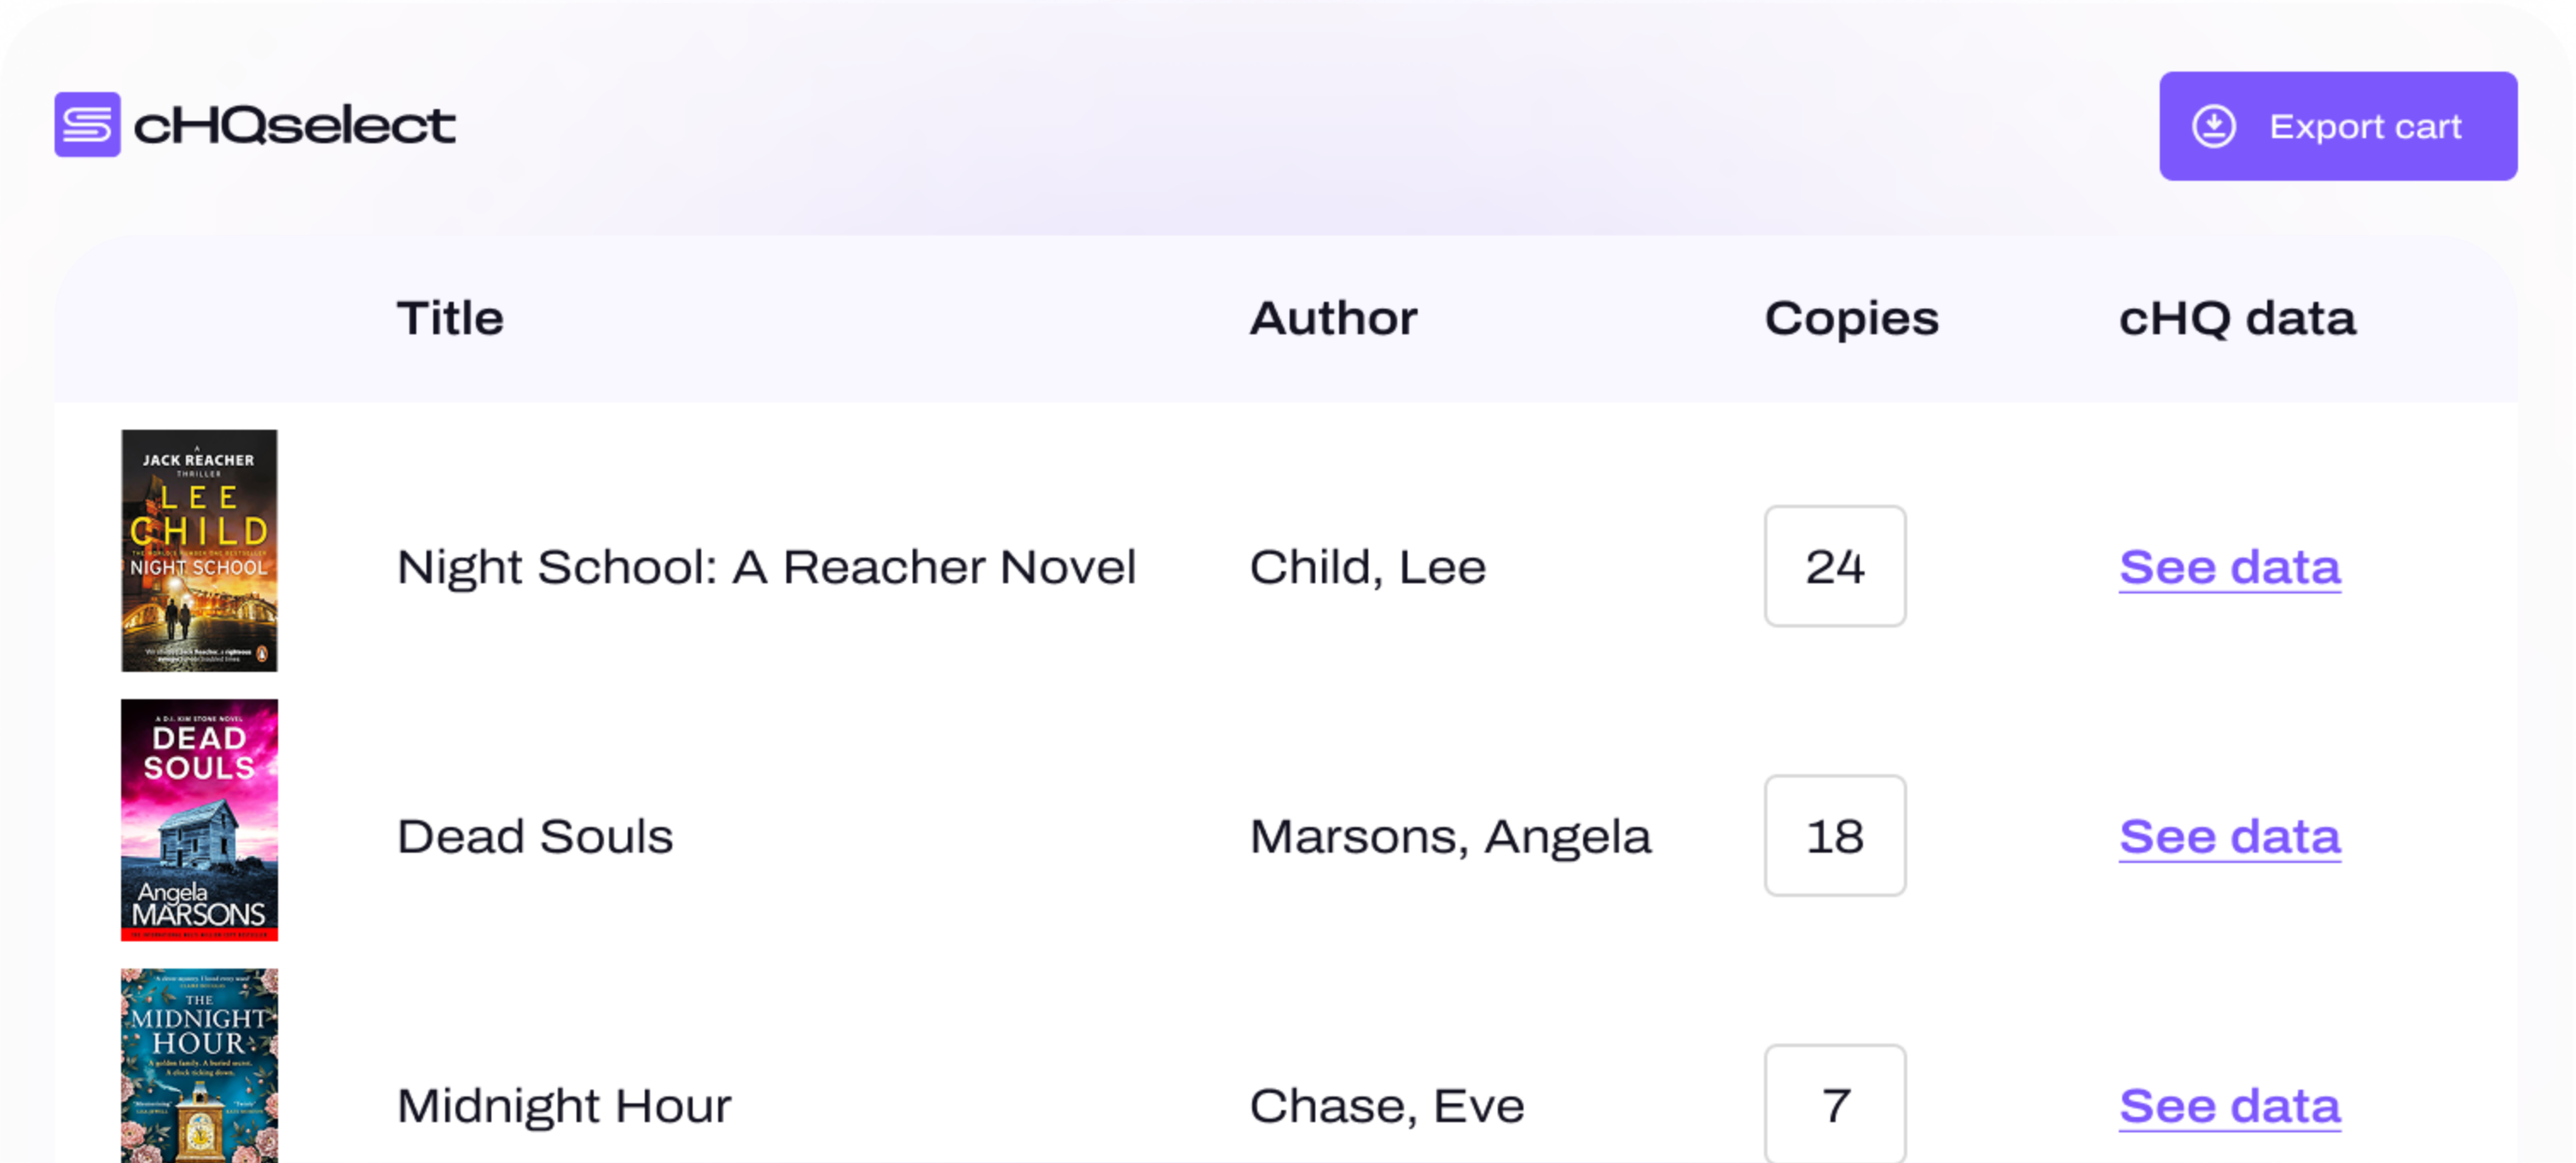This screenshot has width=2576, height=1163.
Task: Open the Dead Souls book cover thumbnail
Action: [x=199, y=820]
